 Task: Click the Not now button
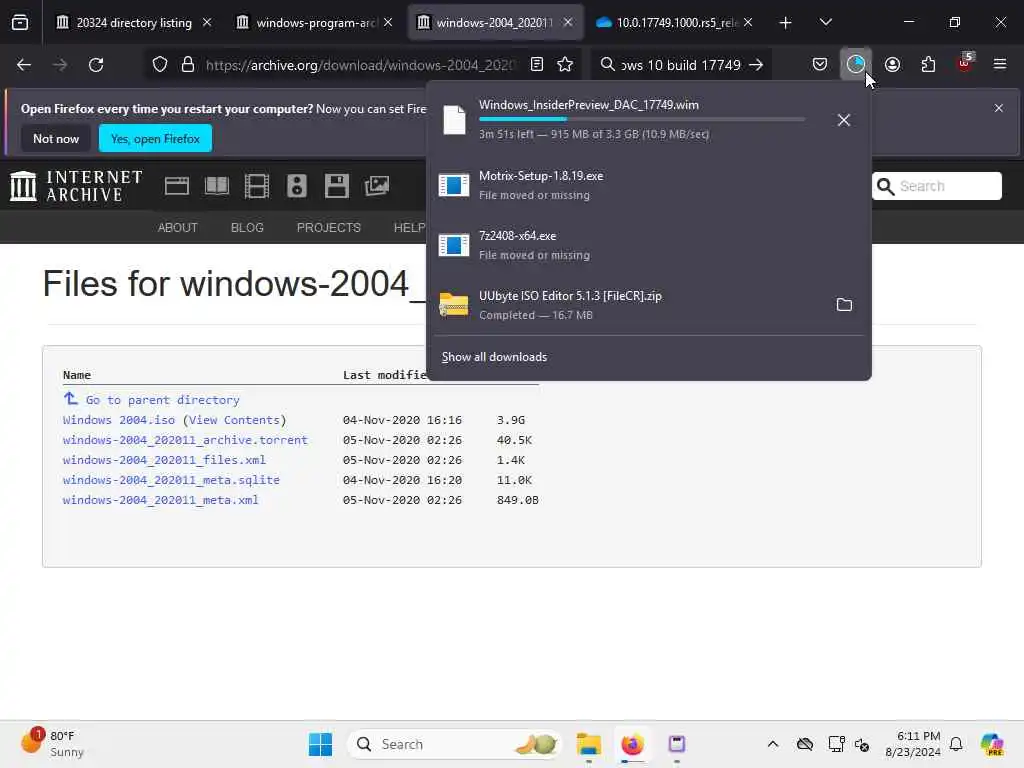pos(56,138)
